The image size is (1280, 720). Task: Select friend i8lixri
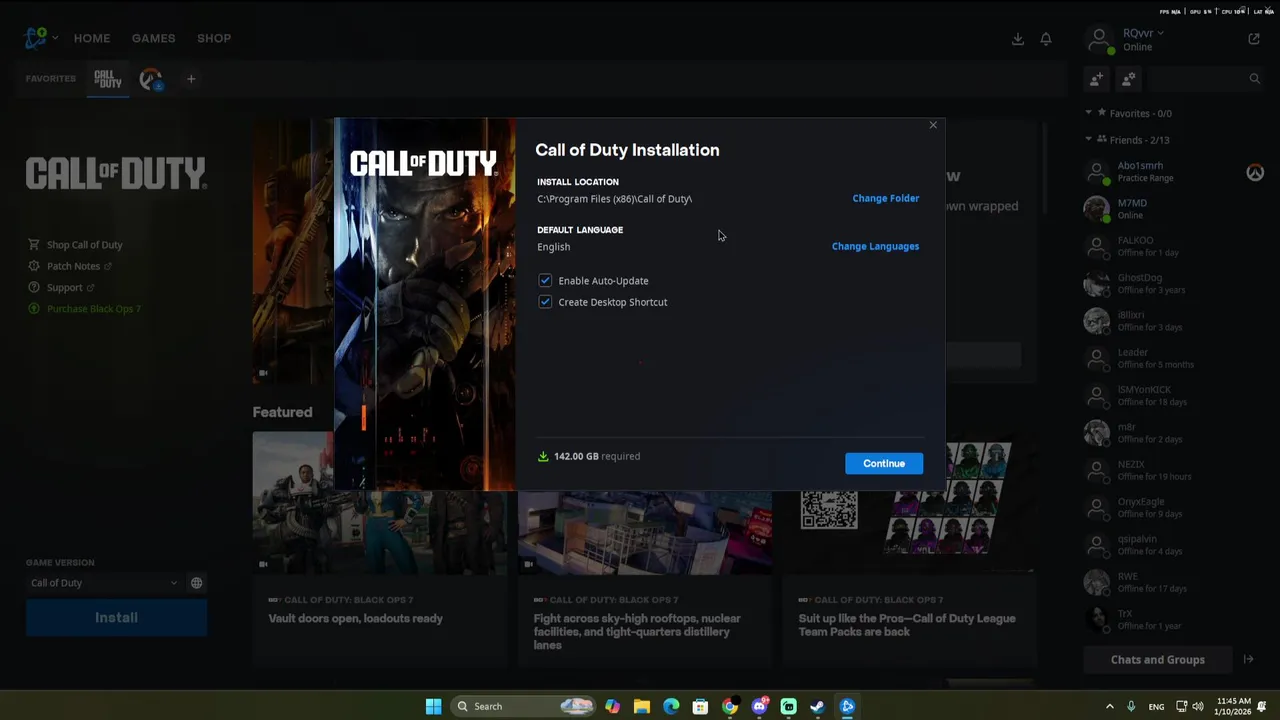pos(1175,320)
